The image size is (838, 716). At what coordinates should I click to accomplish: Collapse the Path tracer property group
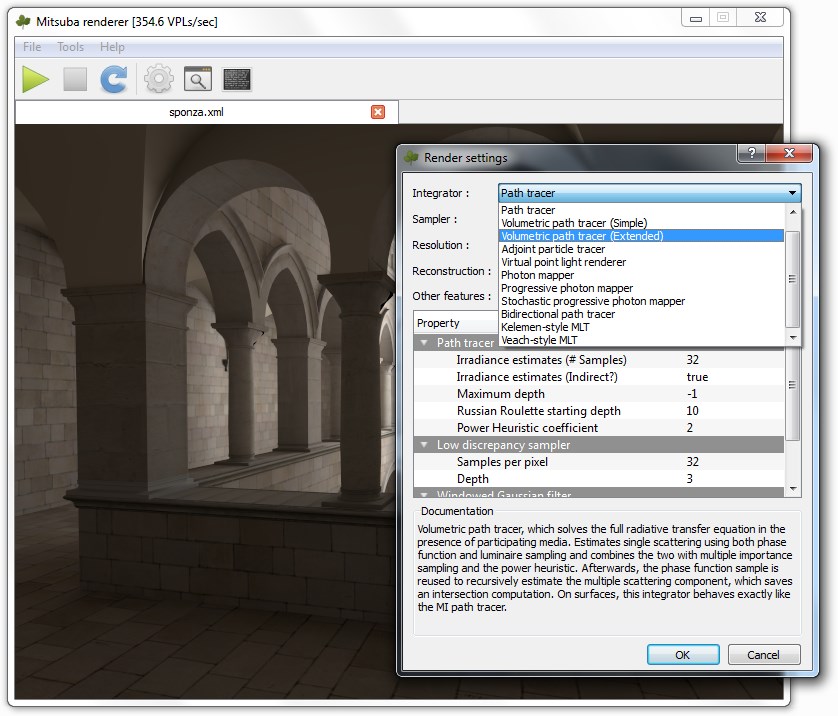[424, 343]
